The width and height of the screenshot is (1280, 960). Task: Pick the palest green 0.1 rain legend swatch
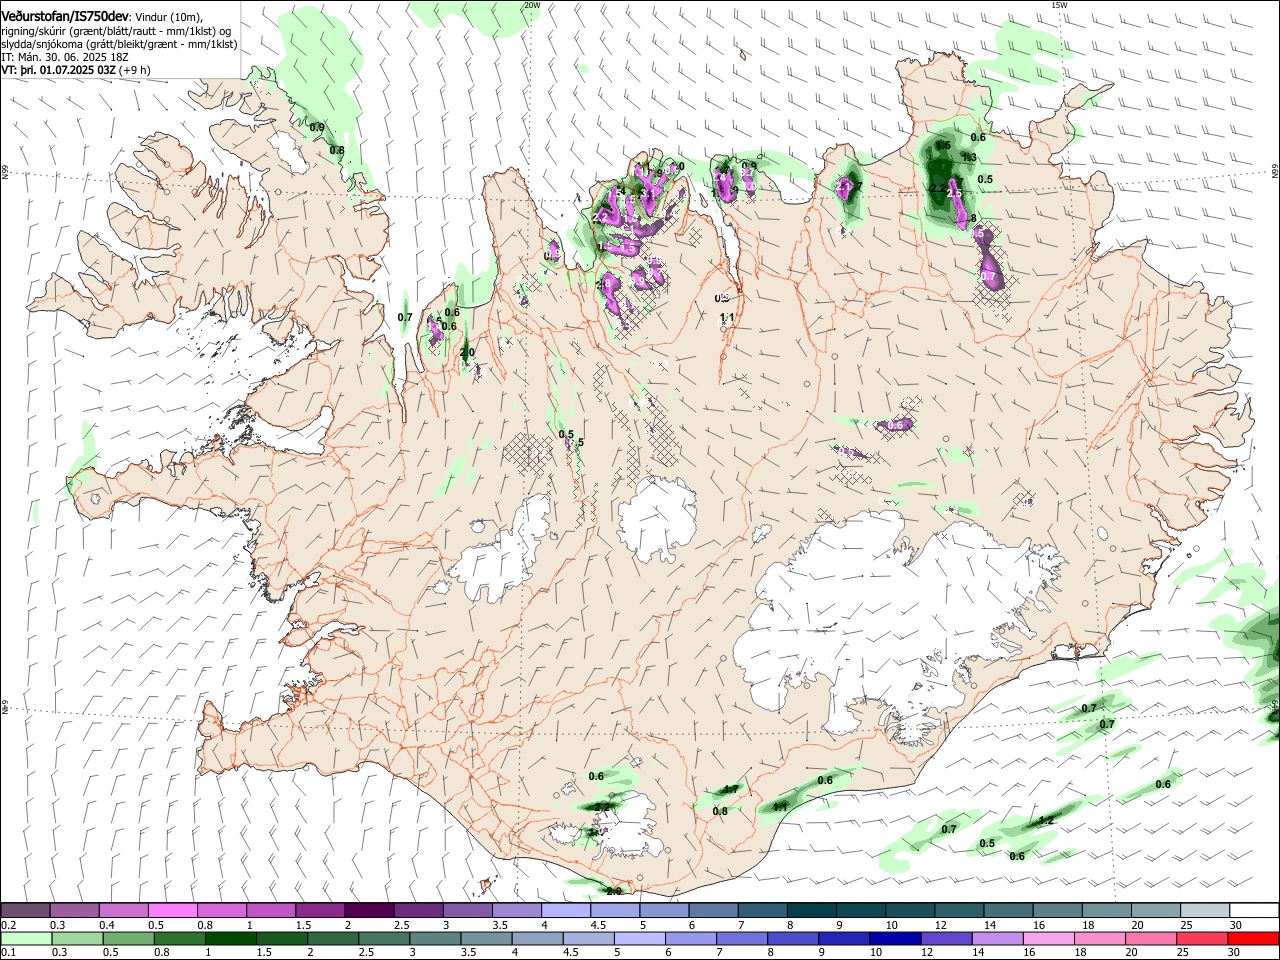pyautogui.click(x=26, y=938)
